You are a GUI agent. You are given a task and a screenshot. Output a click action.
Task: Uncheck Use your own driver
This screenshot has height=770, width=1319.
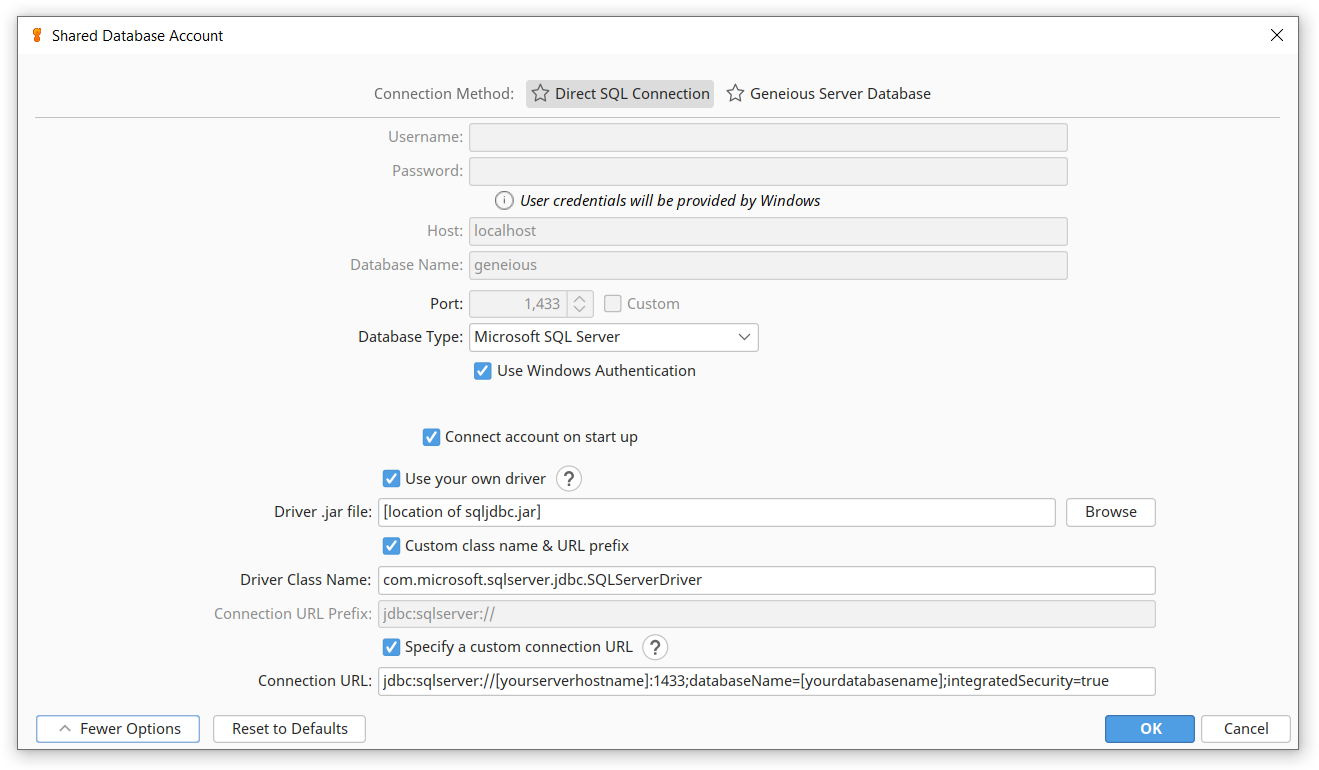(x=391, y=479)
